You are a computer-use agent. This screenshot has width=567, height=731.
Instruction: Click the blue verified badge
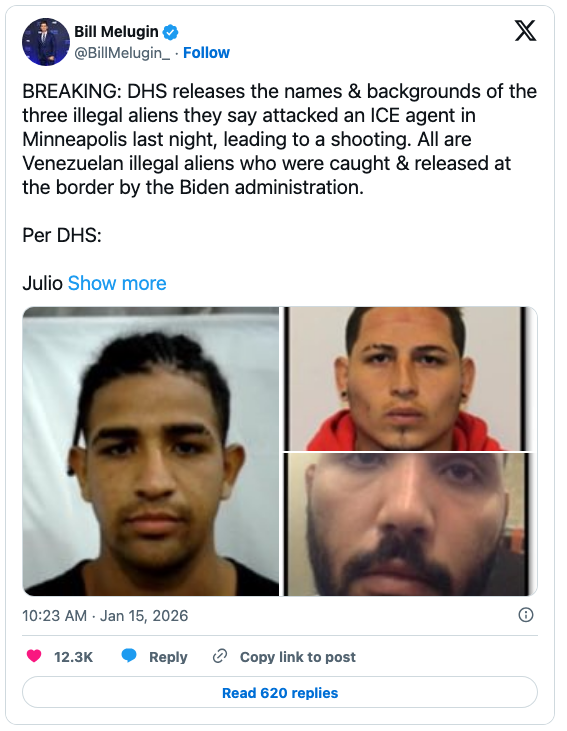point(170,32)
